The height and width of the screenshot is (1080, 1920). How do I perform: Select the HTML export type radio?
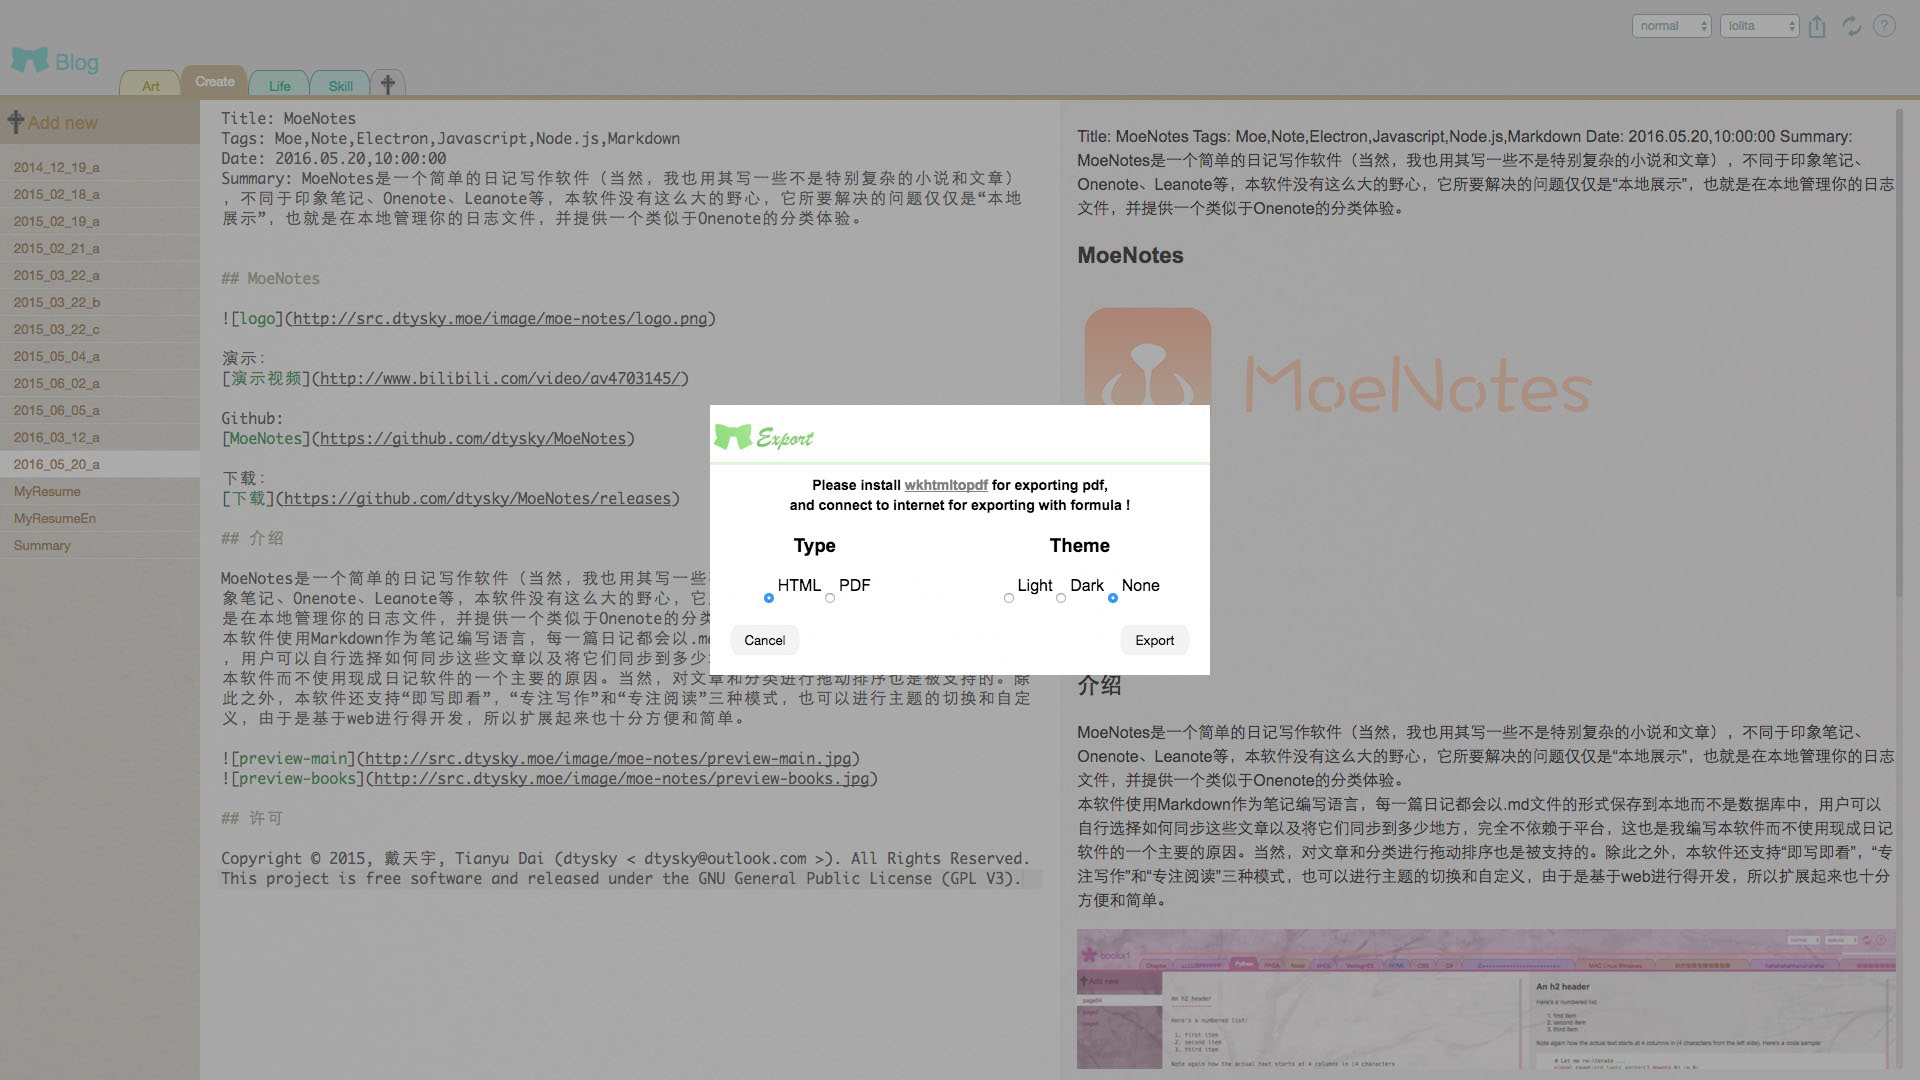768,598
